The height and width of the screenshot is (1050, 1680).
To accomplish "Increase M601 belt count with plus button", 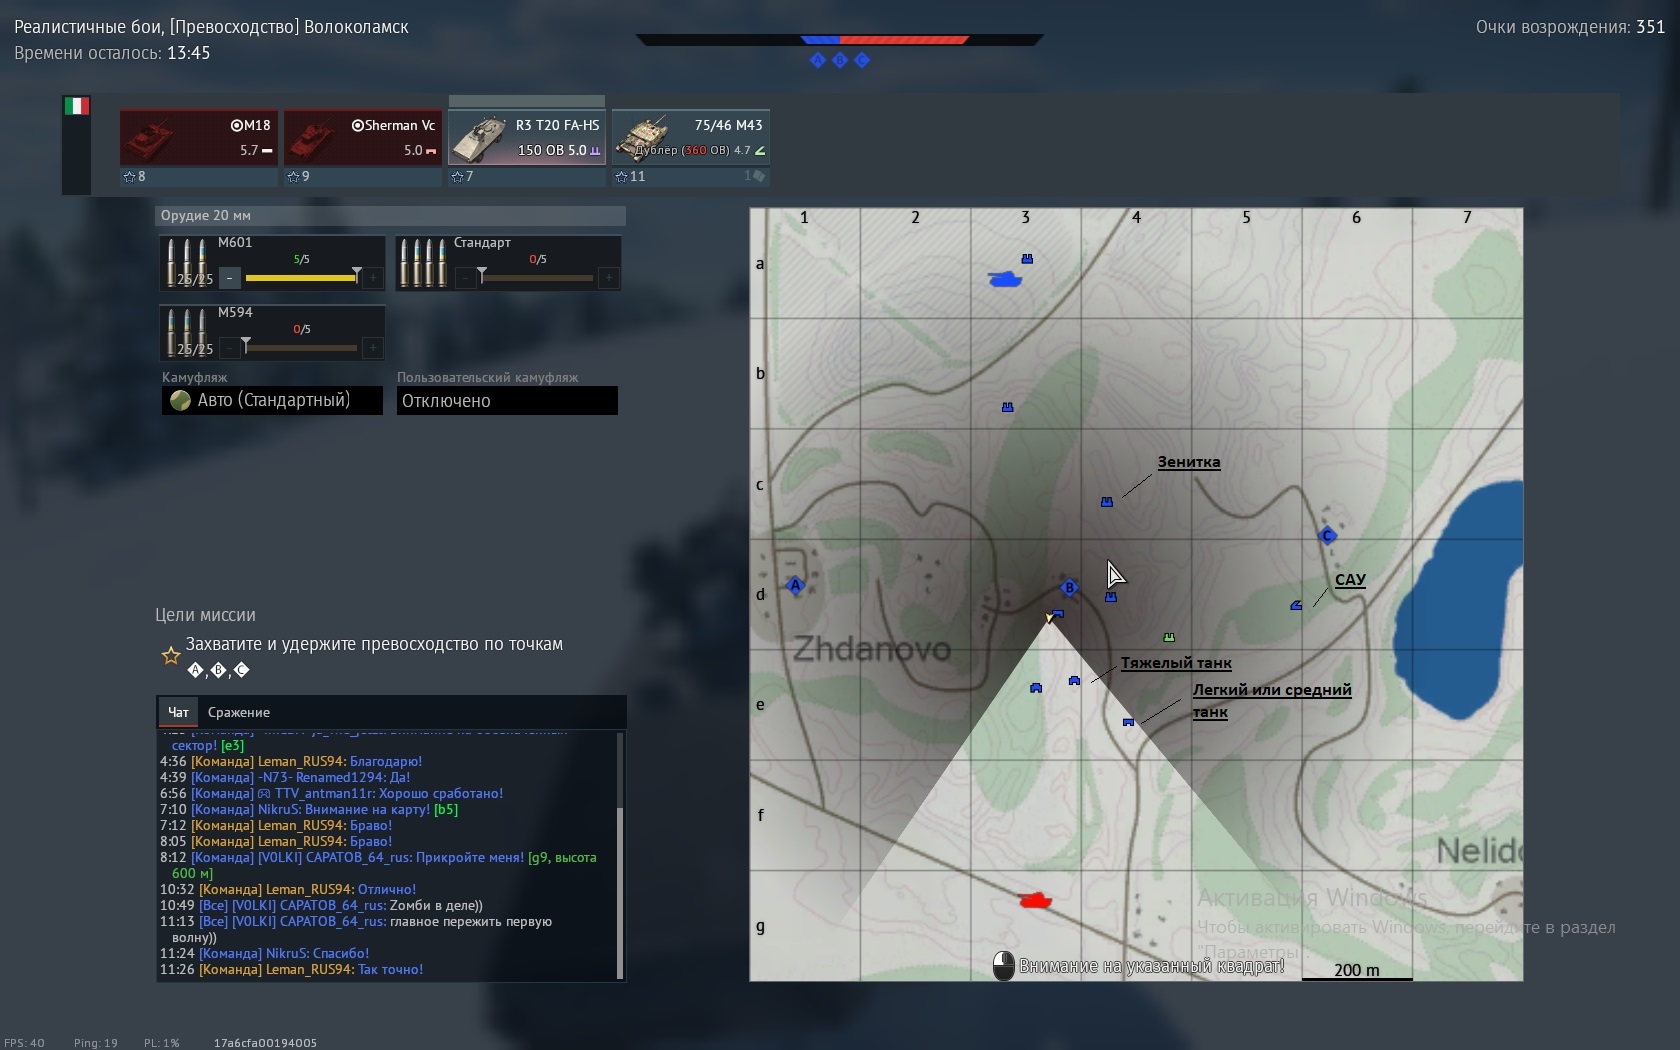I will 372,278.
